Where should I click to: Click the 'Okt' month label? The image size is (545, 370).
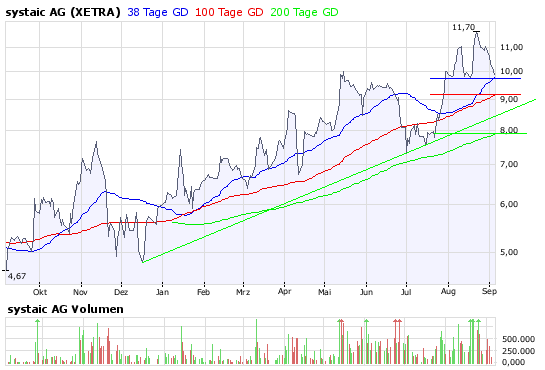[40, 292]
